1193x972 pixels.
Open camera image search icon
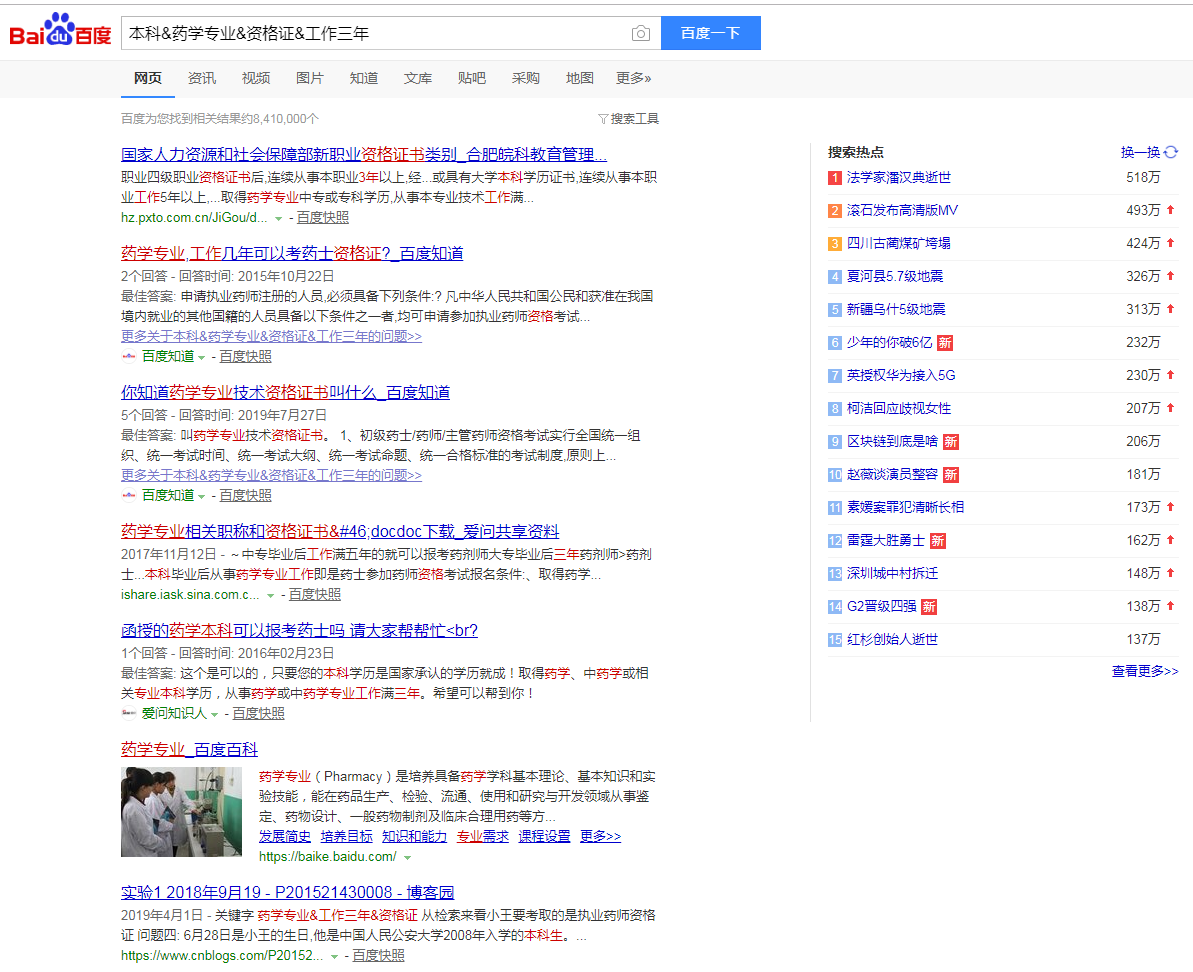pos(641,33)
